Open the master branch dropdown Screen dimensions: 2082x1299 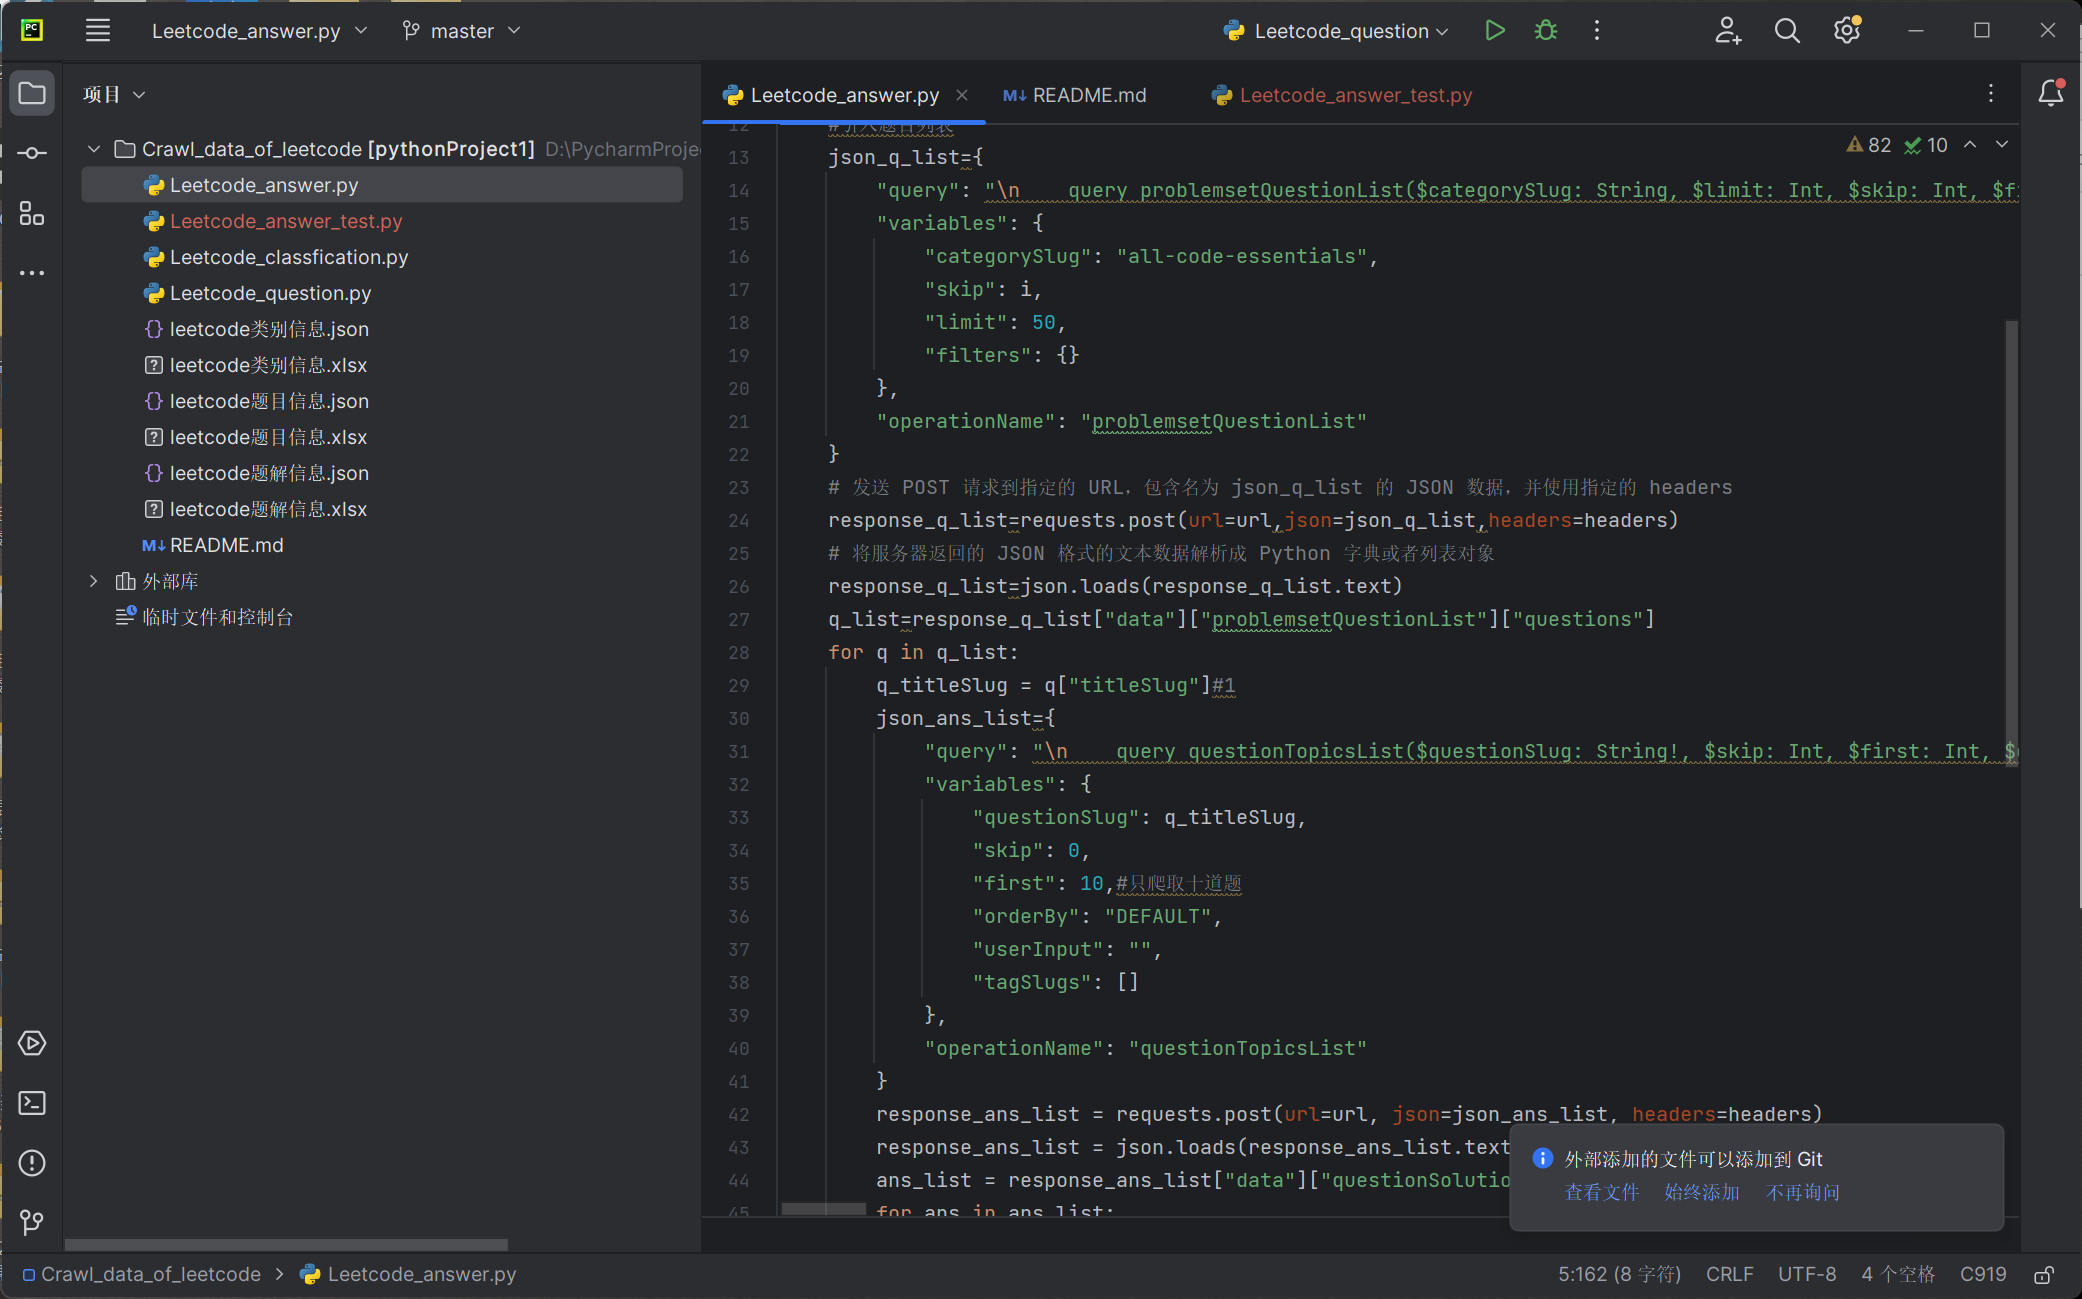[462, 31]
